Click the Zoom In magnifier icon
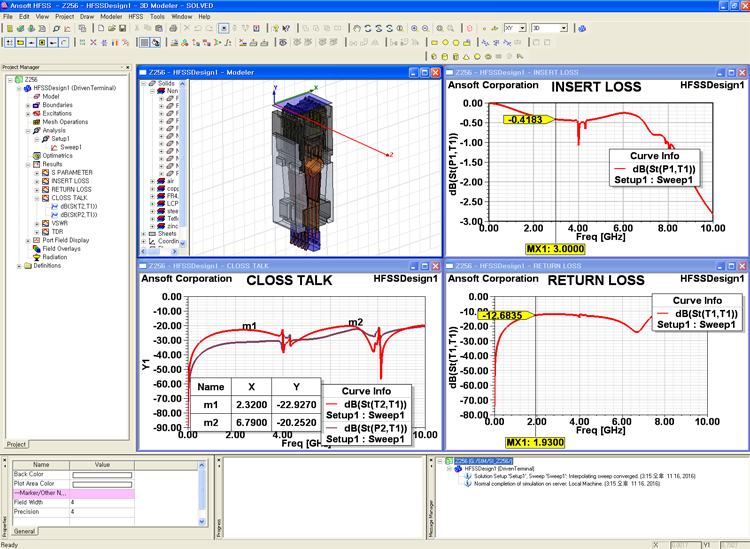The width and height of the screenshot is (750, 549). click(414, 29)
